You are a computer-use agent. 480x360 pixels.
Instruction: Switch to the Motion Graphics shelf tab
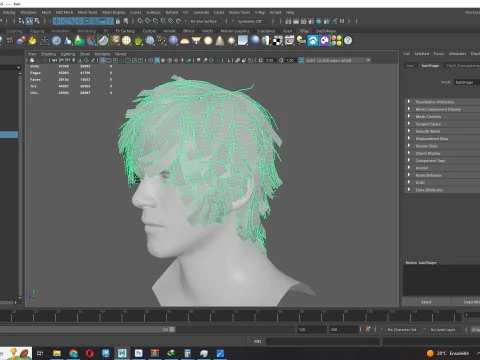click(x=235, y=31)
